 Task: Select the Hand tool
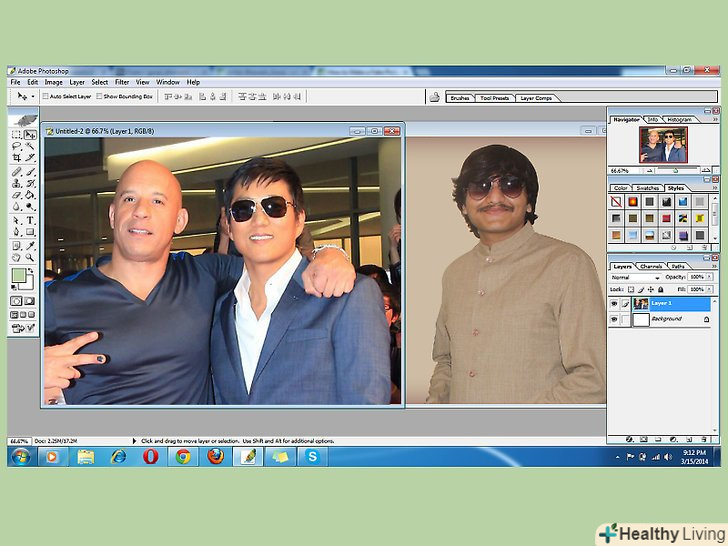point(17,257)
